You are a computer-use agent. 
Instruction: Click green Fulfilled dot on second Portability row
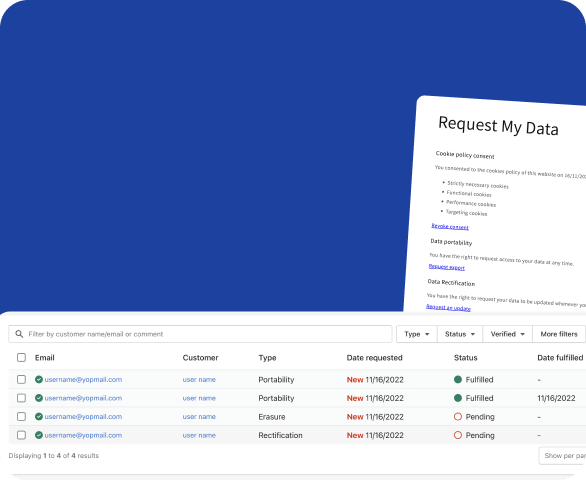tap(458, 398)
